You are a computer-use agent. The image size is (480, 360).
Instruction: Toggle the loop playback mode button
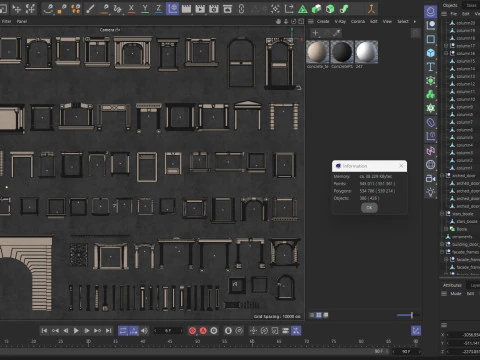click(123, 331)
